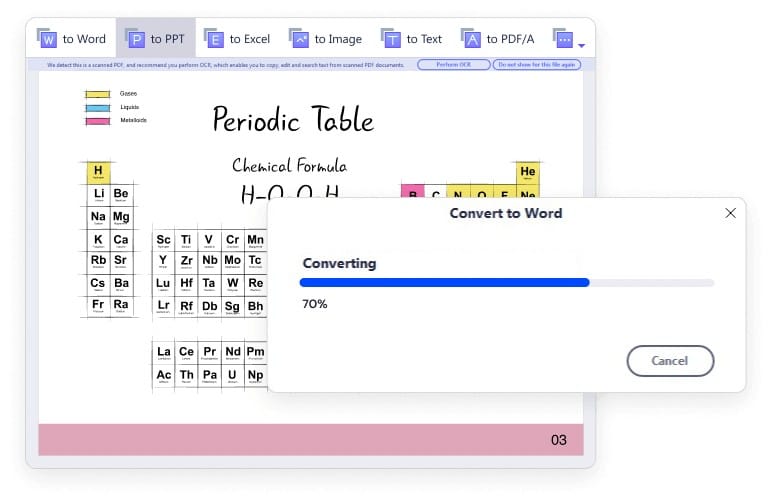Click the more conversion options icon

(x=563, y=38)
